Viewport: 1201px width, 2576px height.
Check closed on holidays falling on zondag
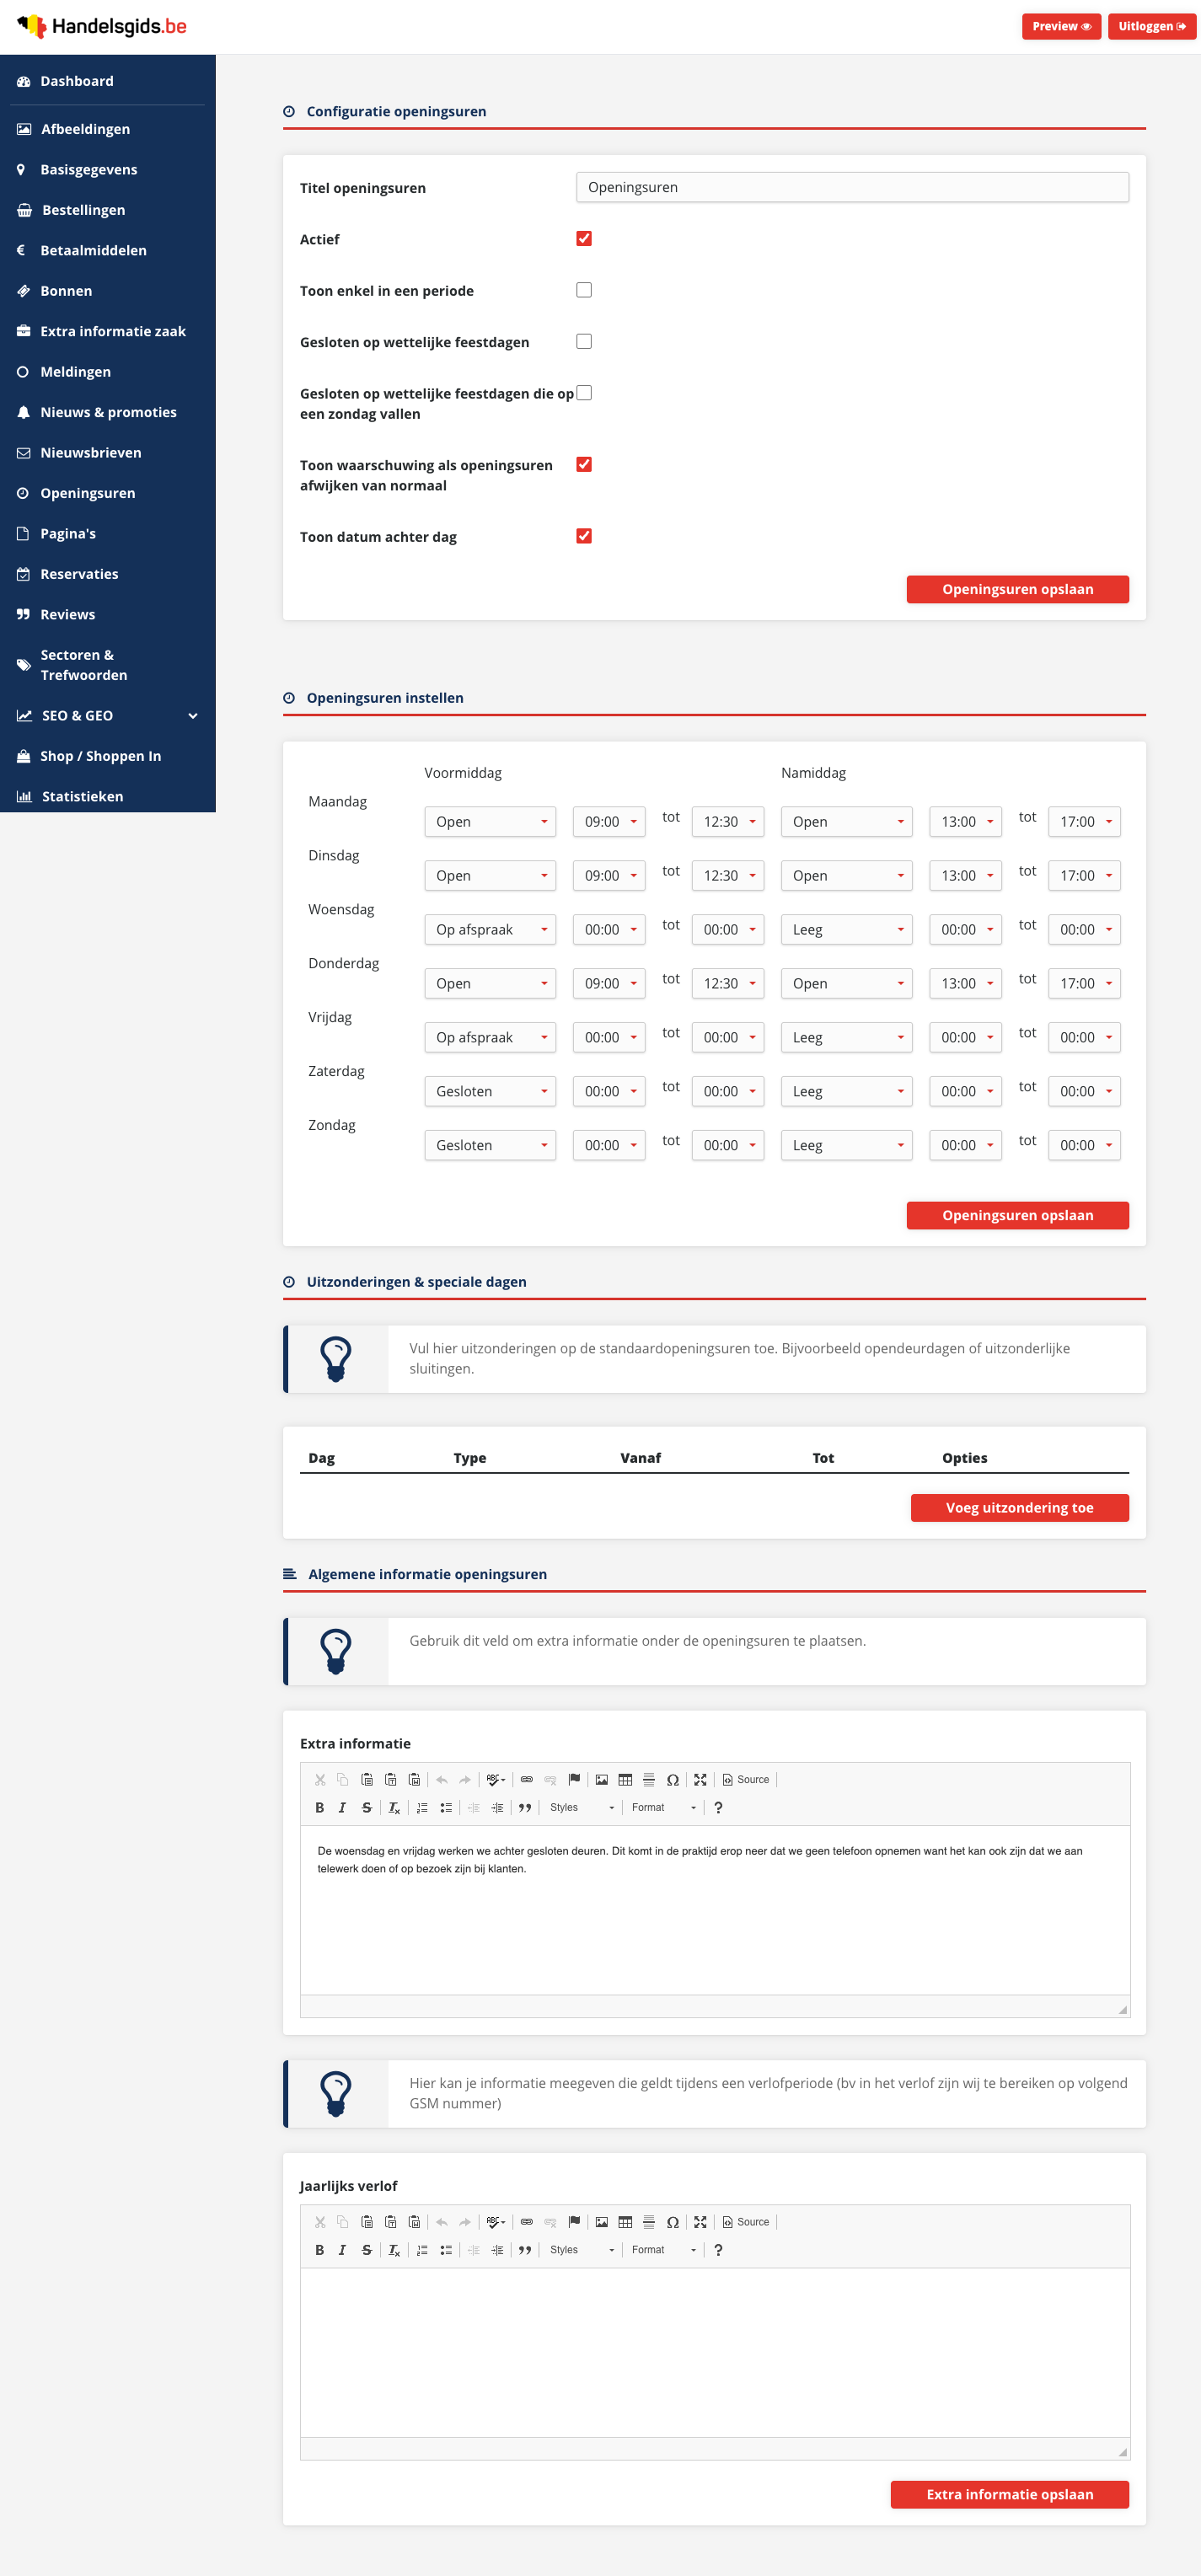584,393
